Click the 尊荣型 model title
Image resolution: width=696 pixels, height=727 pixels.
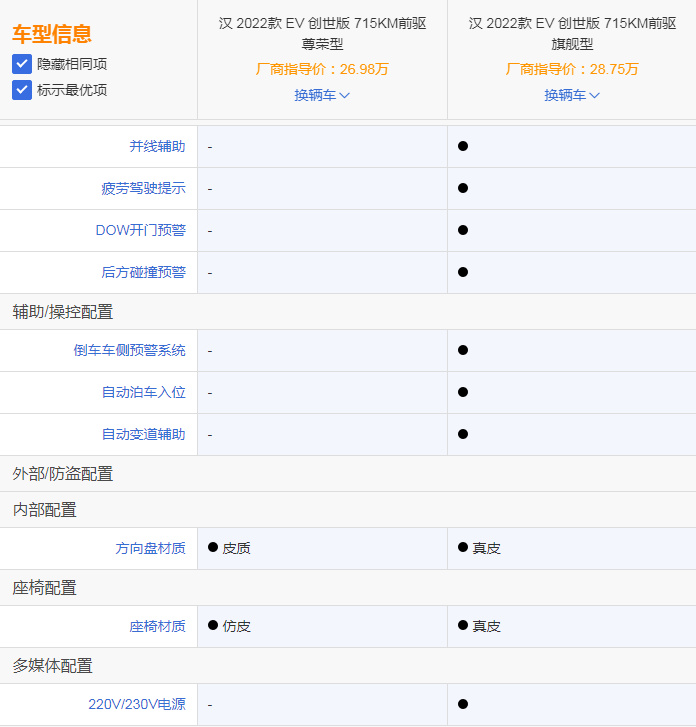coord(322,33)
